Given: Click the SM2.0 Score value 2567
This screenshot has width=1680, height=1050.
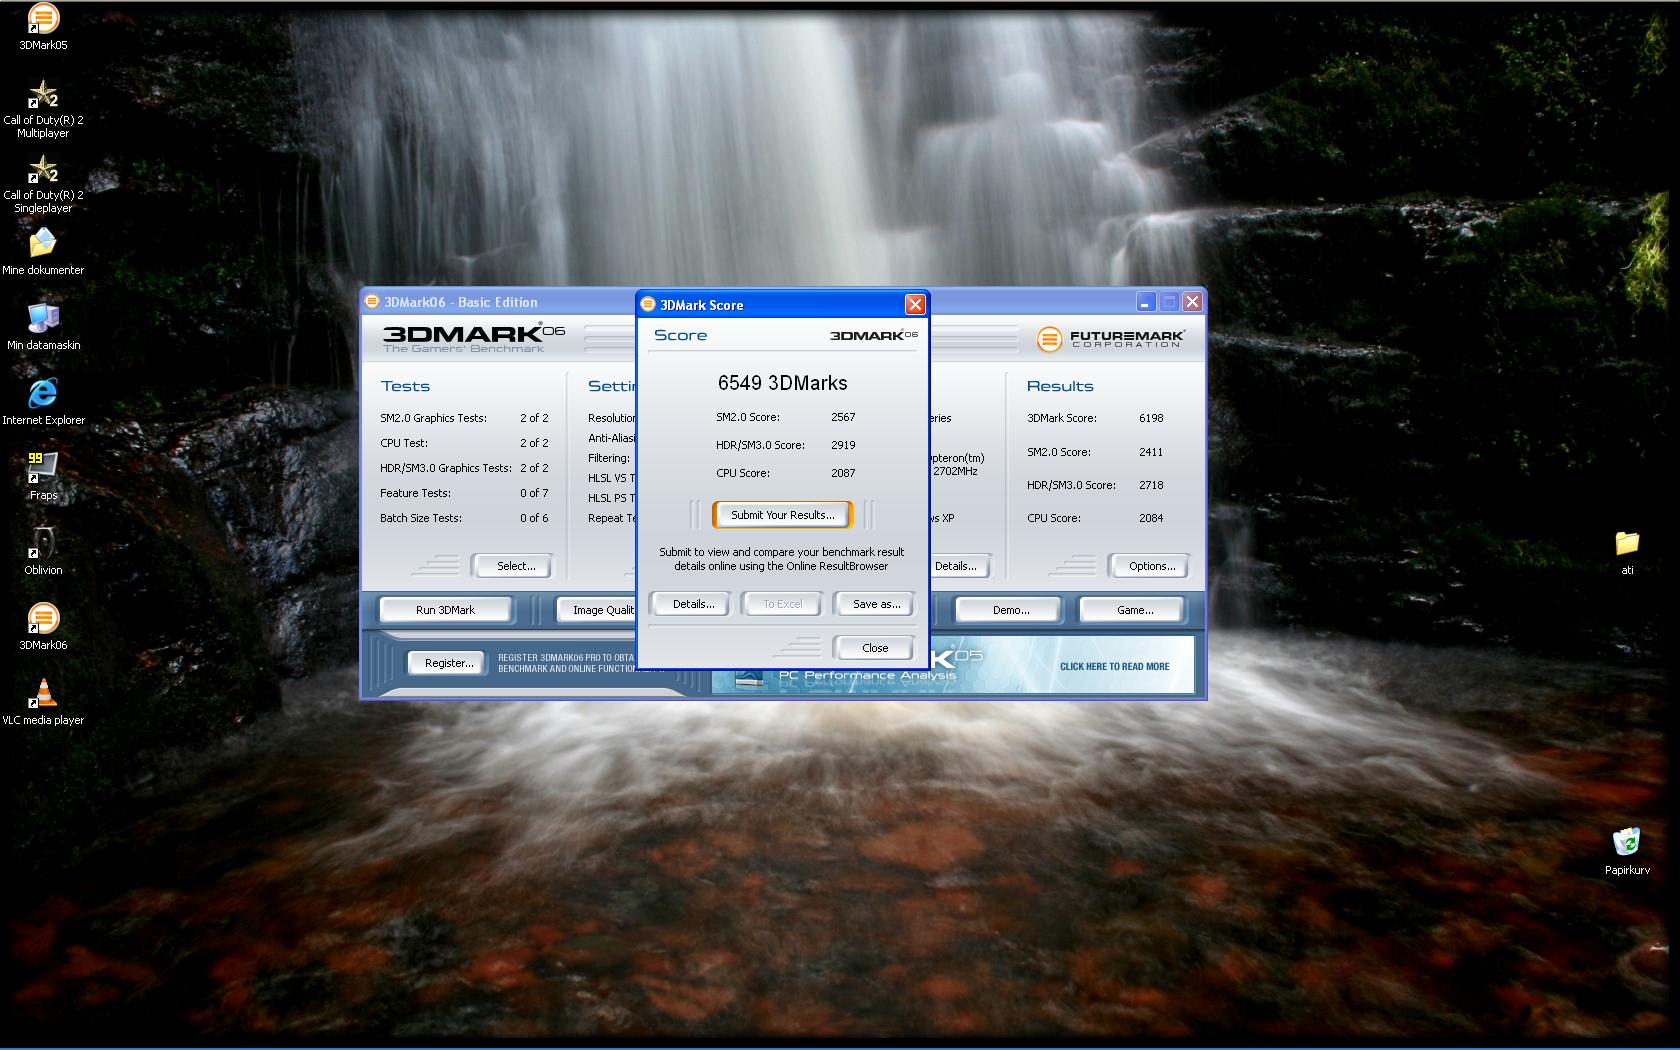Looking at the screenshot, I should click(x=843, y=417).
